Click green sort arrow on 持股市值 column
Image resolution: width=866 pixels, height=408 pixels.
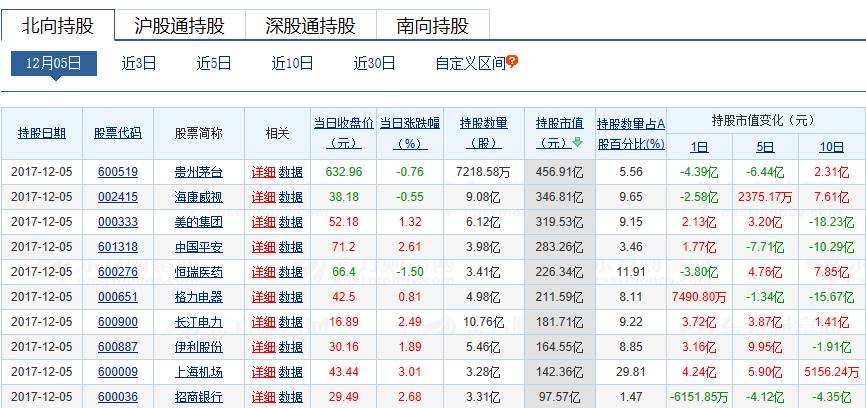click(577, 142)
